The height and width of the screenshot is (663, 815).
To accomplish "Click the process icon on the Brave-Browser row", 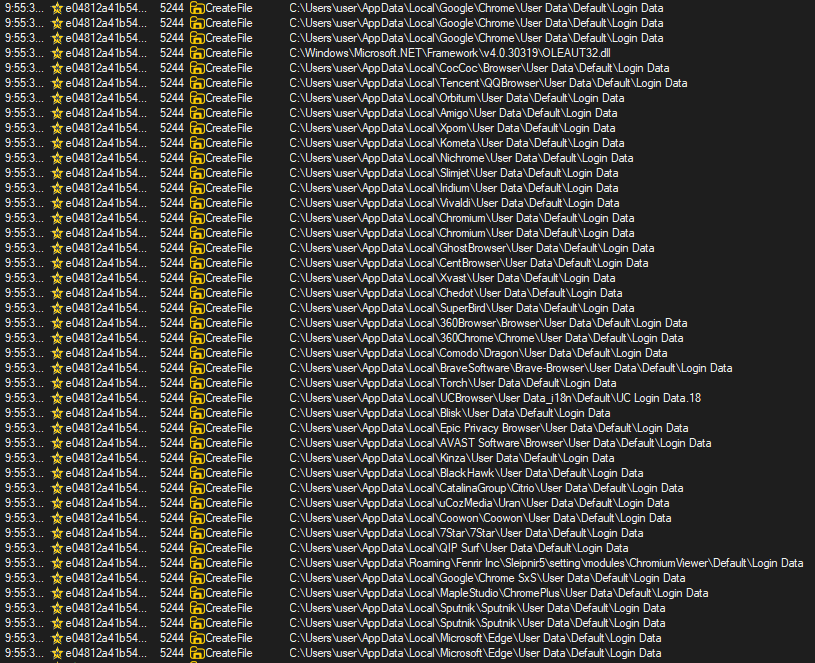I will (x=57, y=368).
